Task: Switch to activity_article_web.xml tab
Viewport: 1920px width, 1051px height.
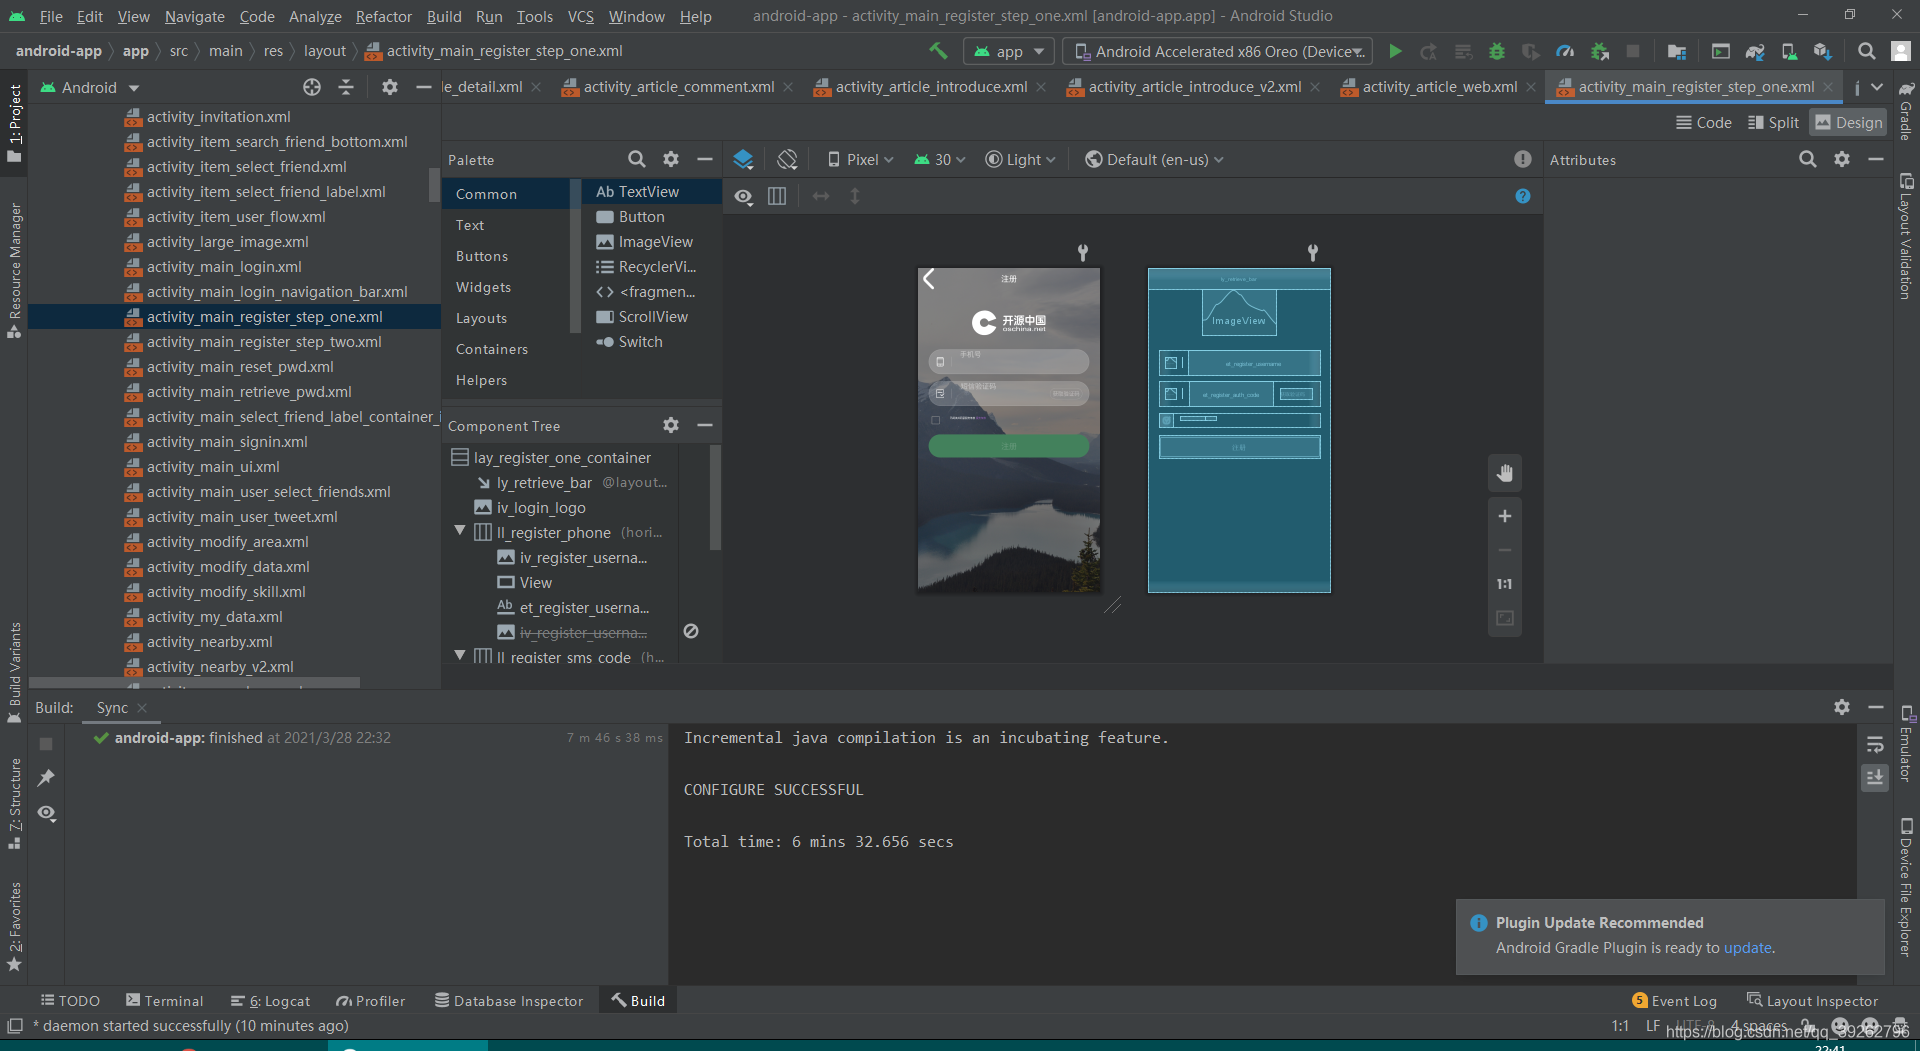Action: (1439, 87)
